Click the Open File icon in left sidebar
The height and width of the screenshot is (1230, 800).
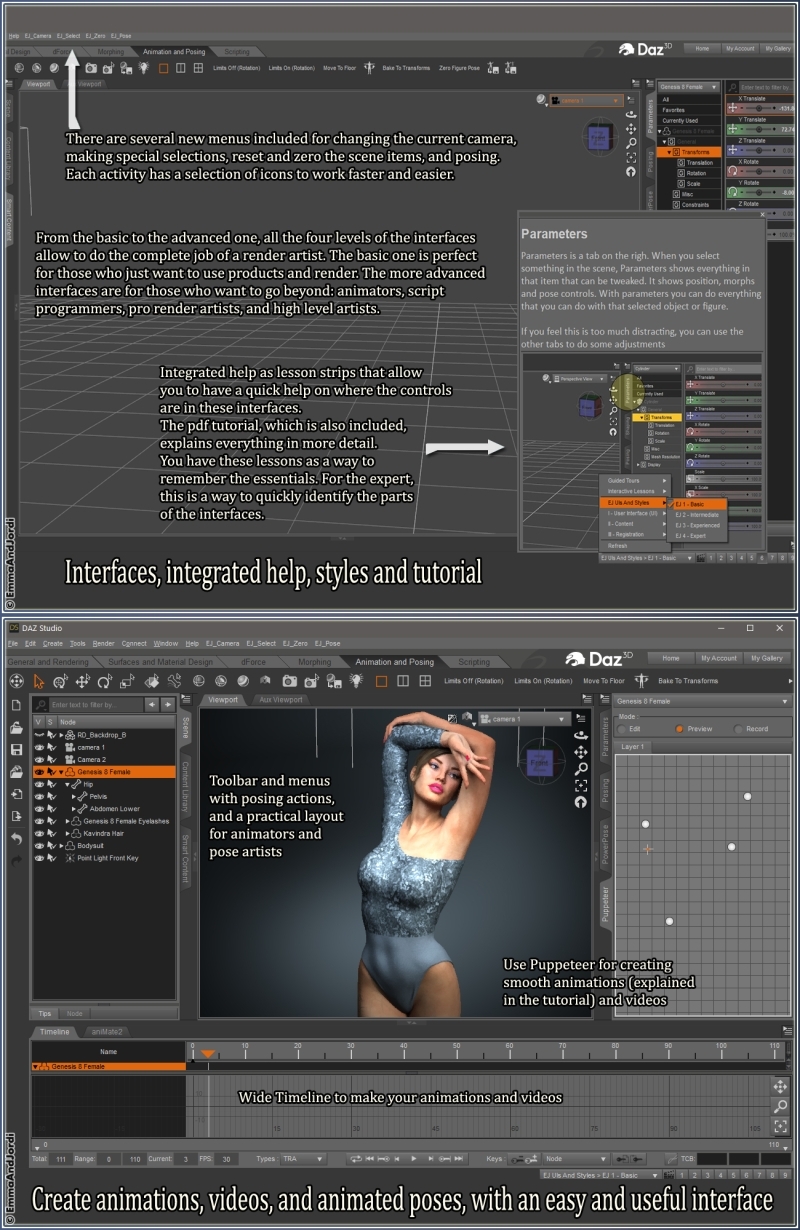pyautogui.click(x=16, y=728)
